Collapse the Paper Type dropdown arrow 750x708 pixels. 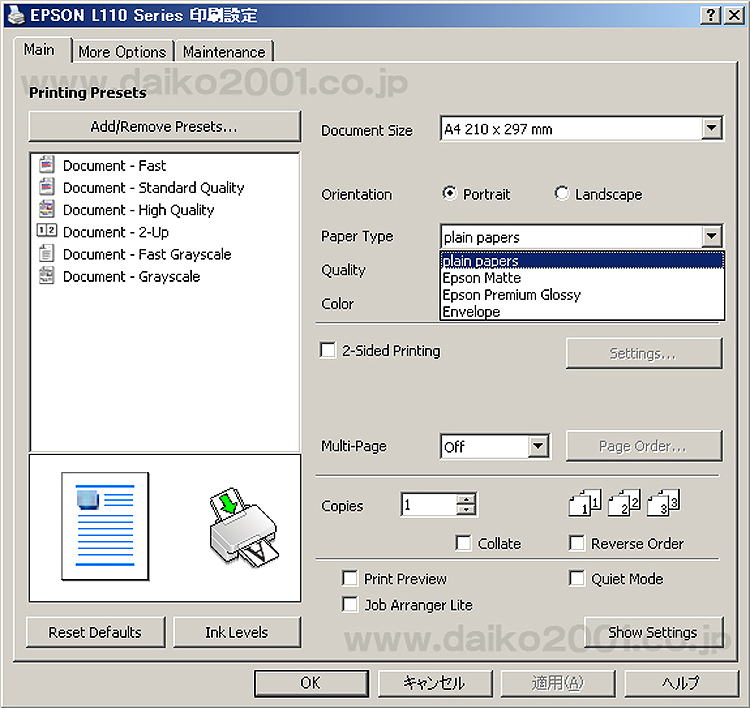(x=712, y=236)
